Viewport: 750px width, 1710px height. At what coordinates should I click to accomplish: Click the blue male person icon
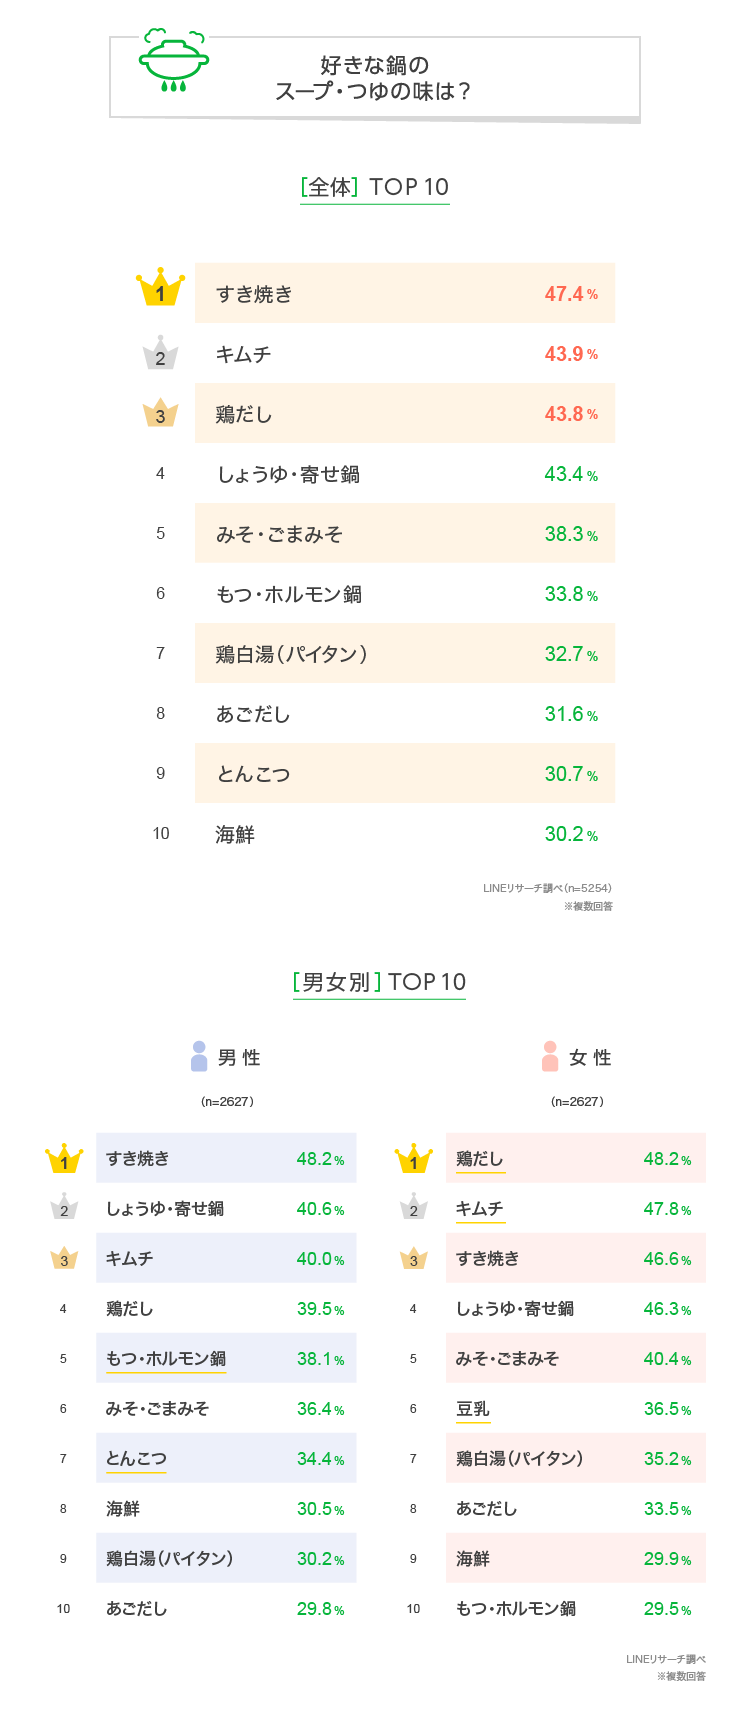click(199, 1056)
